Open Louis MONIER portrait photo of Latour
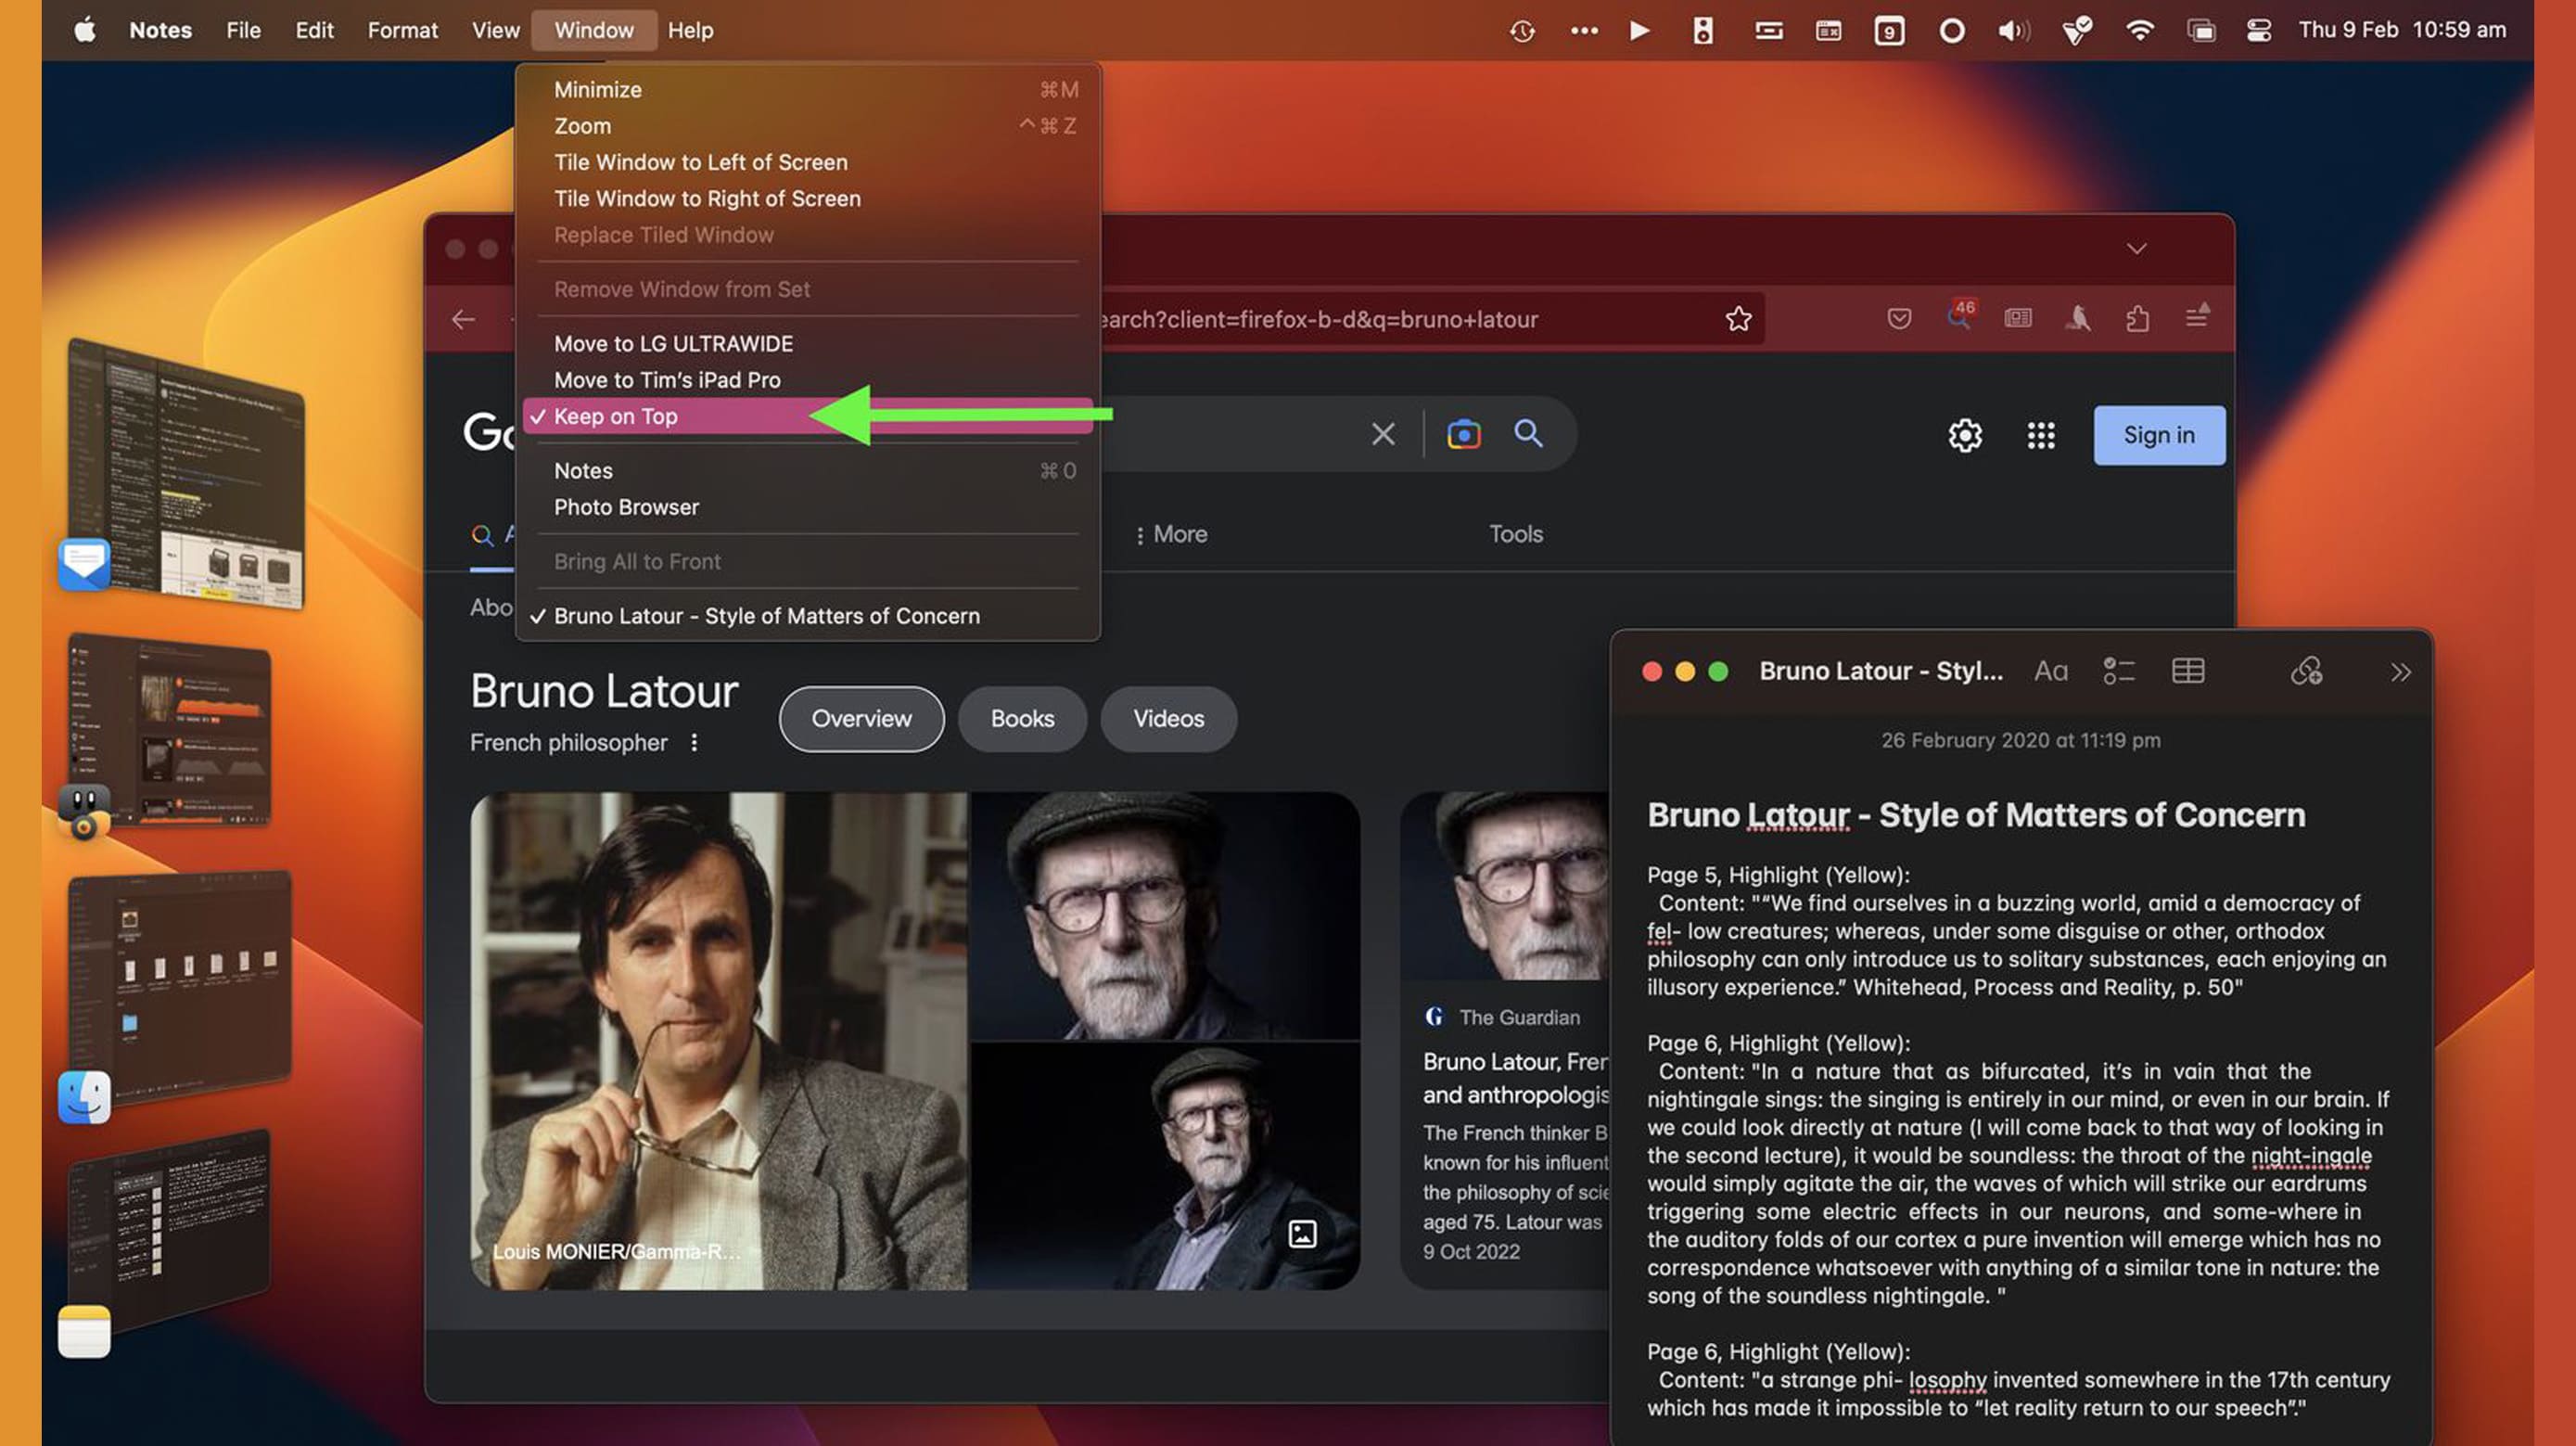This screenshot has height=1446, width=2576. coord(718,1041)
